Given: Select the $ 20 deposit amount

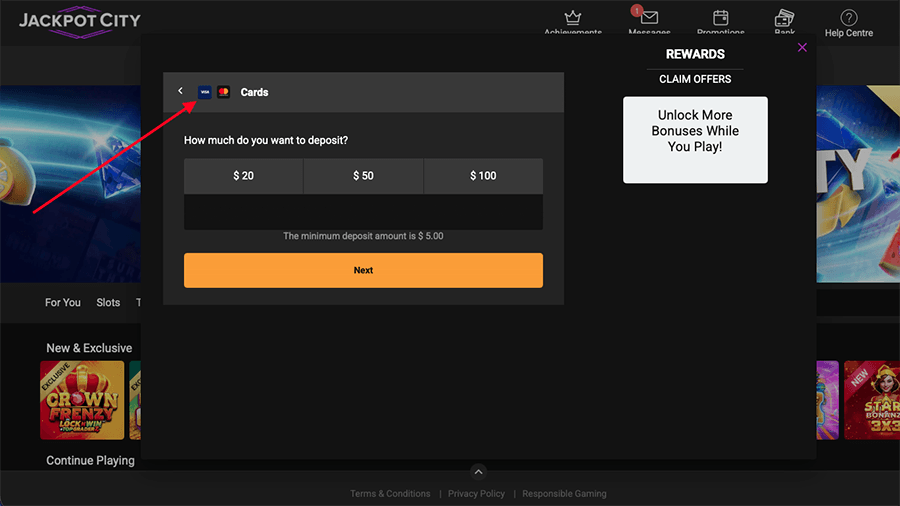Looking at the screenshot, I should (x=243, y=176).
